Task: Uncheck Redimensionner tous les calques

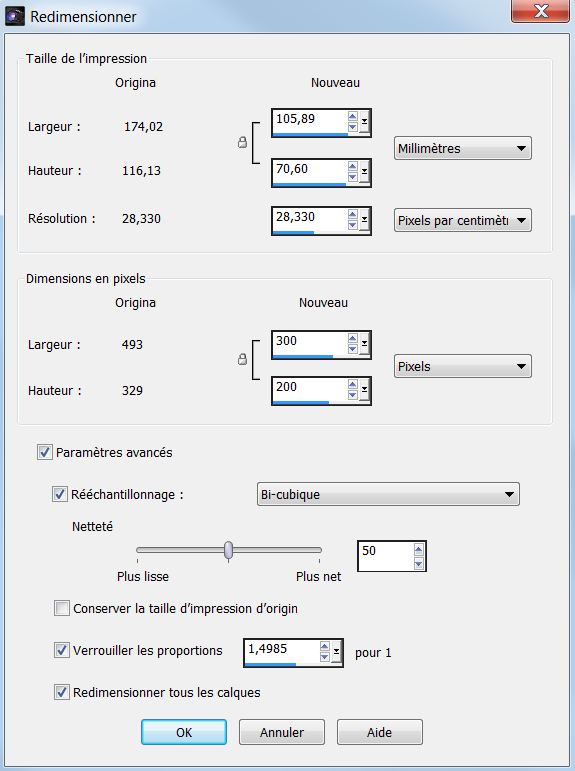Action: 62,692
